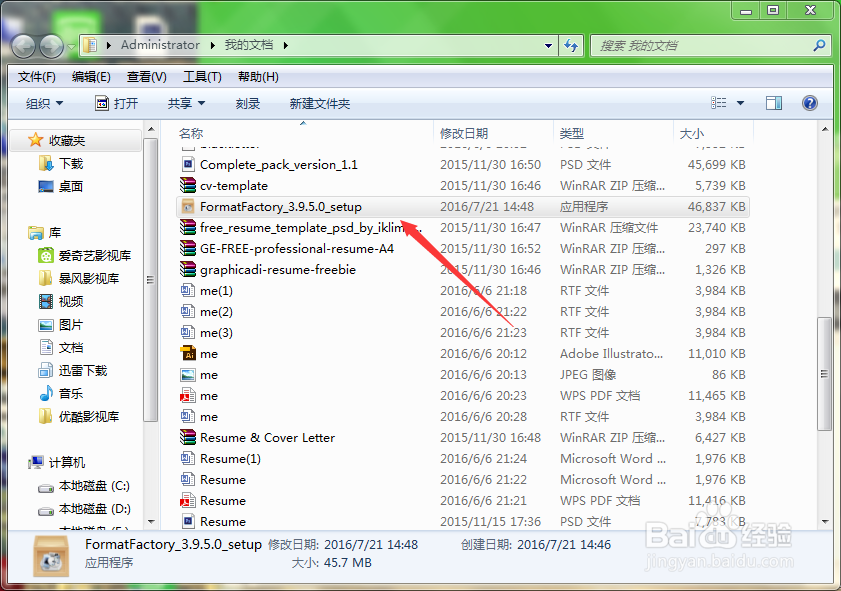Select the 库 tree item
The image size is (841, 591).
(45, 232)
